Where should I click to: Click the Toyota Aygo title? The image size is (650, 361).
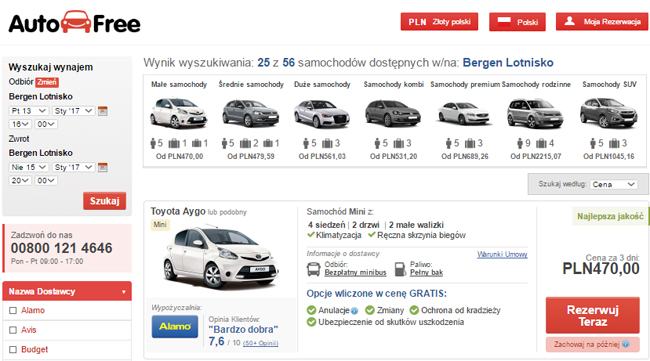178,211
